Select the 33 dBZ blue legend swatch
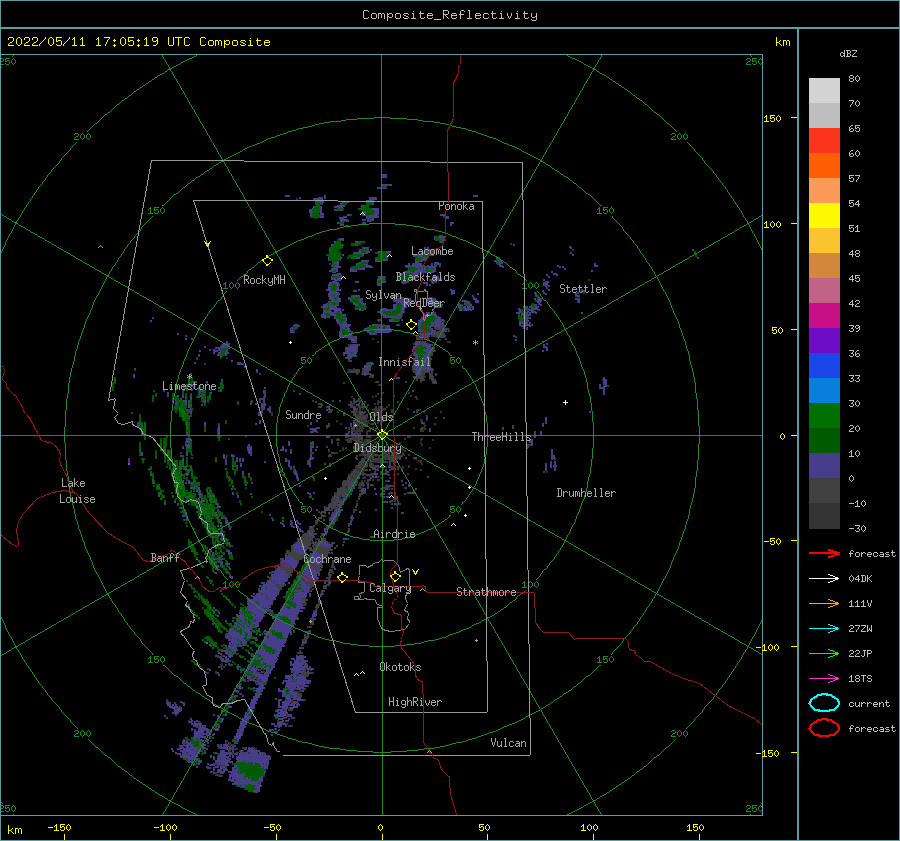Image resolution: width=900 pixels, height=841 pixels. pos(824,365)
